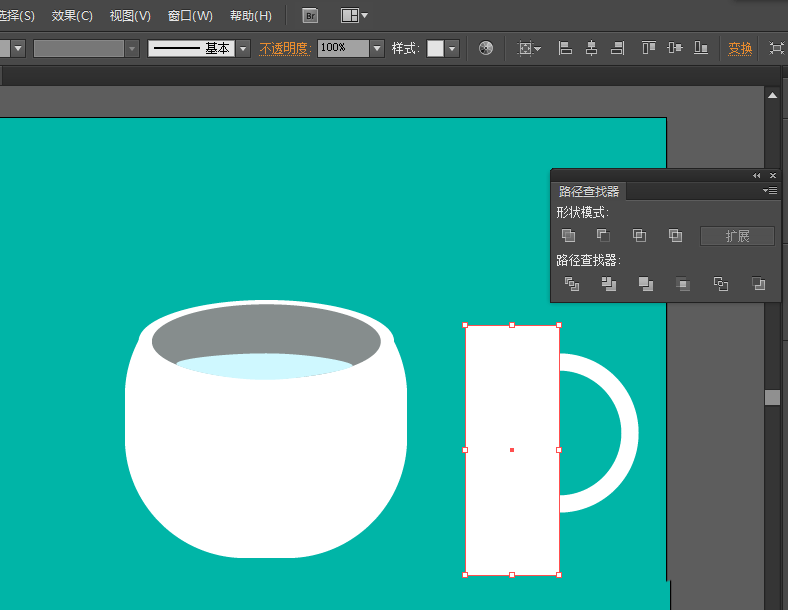Viewport: 788px width, 610px height.
Task: Open the arrange documents layout dropdown
Action: tap(354, 16)
